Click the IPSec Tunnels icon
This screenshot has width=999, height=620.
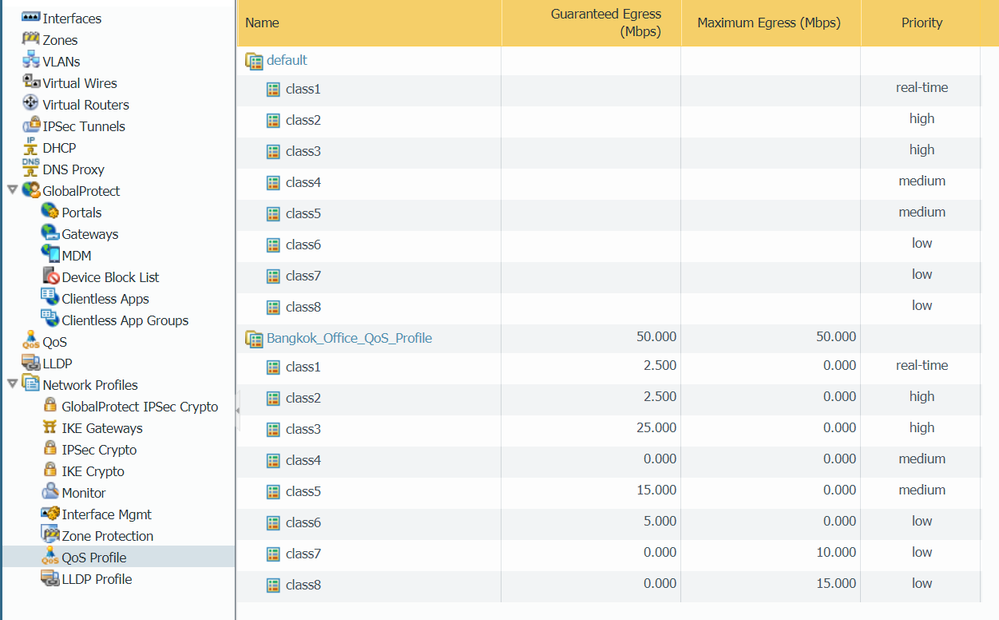[30, 126]
